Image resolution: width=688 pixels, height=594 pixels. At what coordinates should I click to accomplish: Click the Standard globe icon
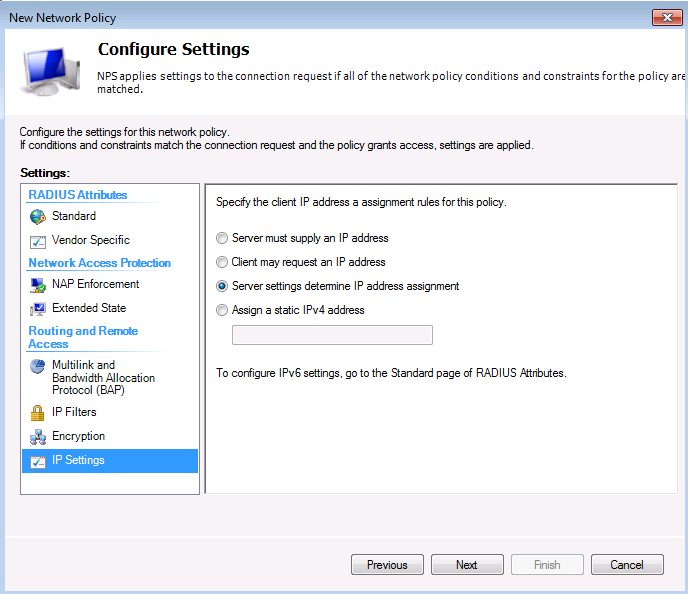(x=38, y=216)
